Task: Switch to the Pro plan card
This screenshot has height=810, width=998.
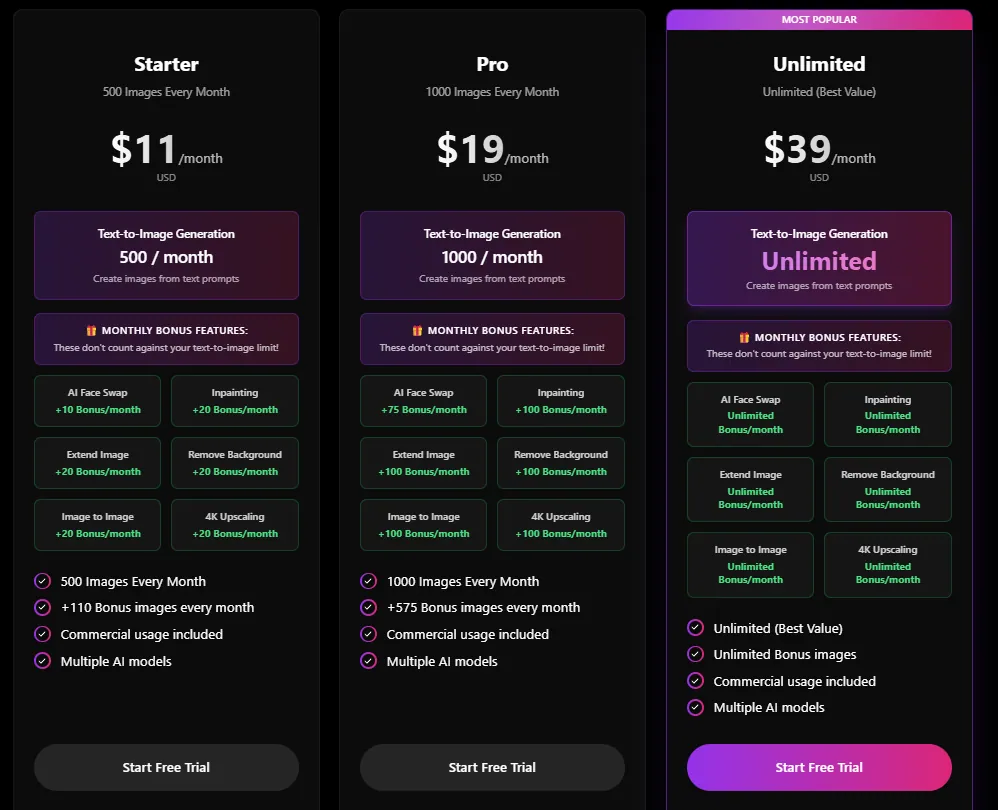Action: (492, 64)
